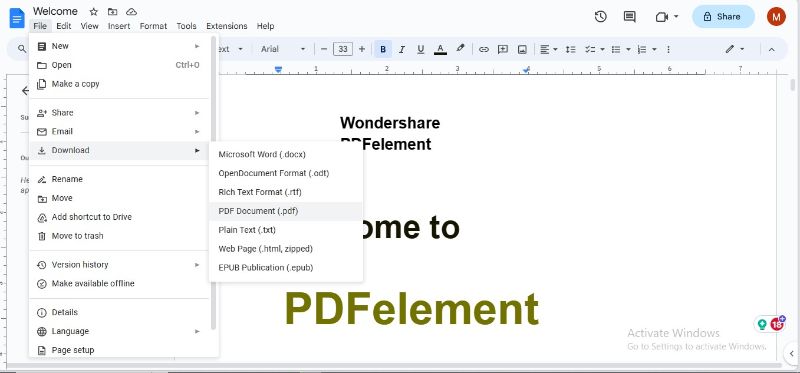Open the checklist dropdown

tap(595, 49)
